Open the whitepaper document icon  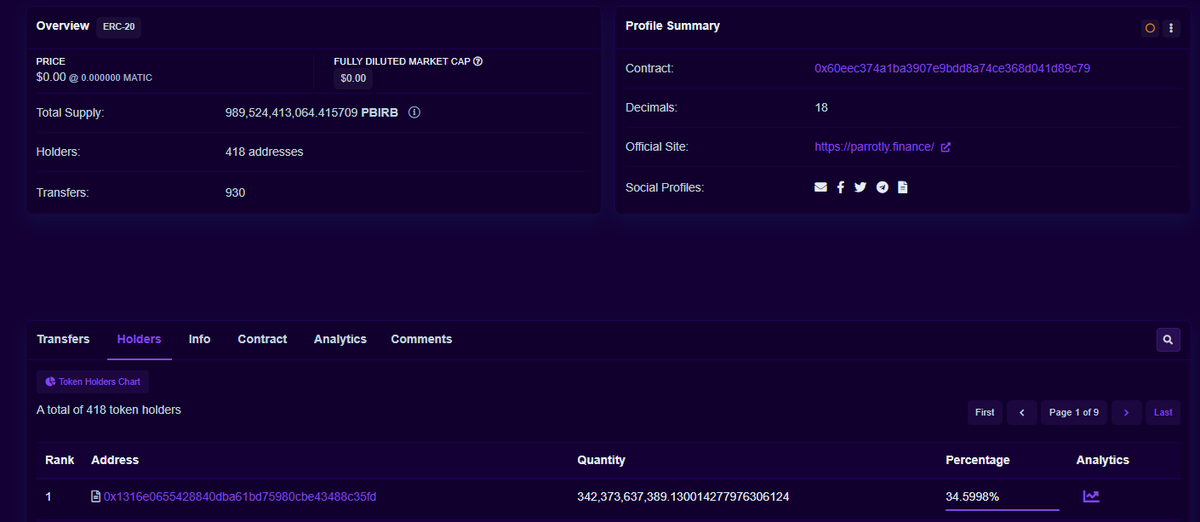coord(902,187)
